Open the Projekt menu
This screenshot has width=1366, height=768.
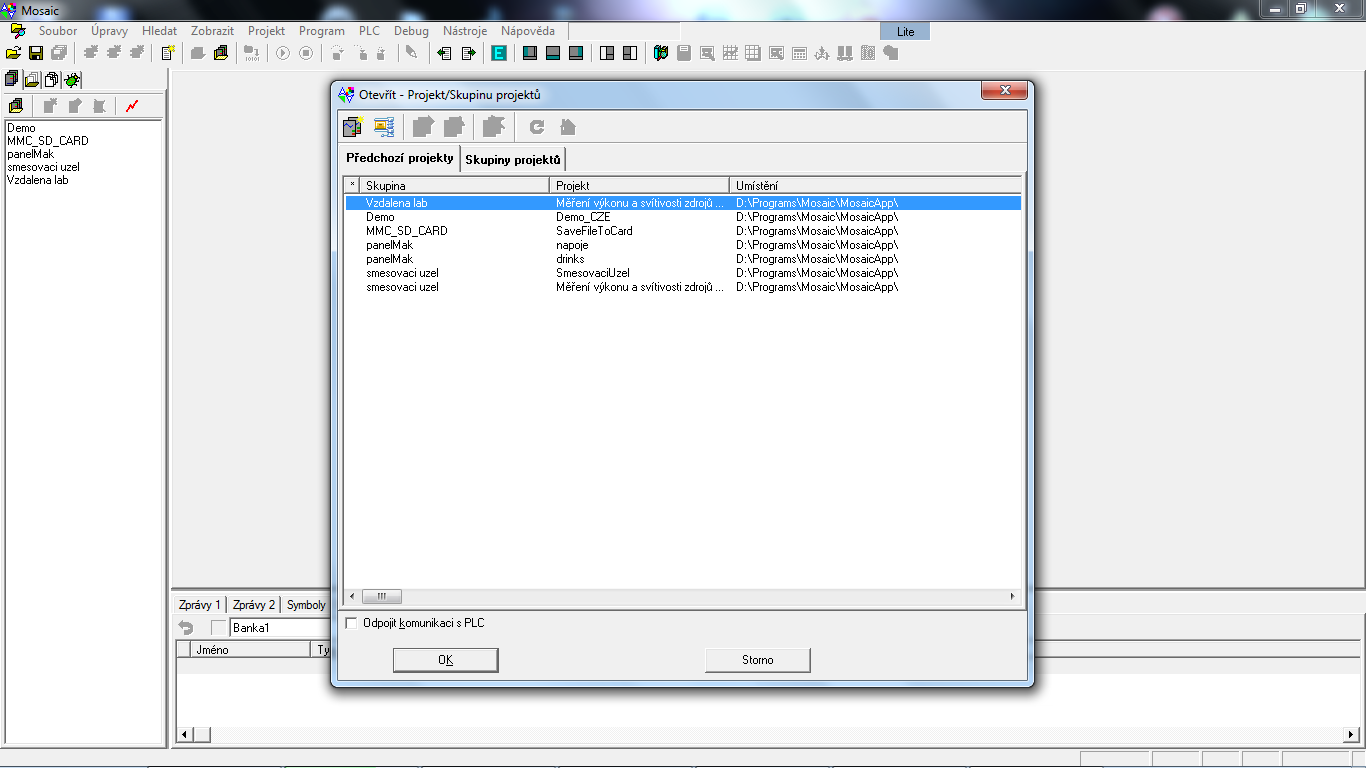(267, 31)
